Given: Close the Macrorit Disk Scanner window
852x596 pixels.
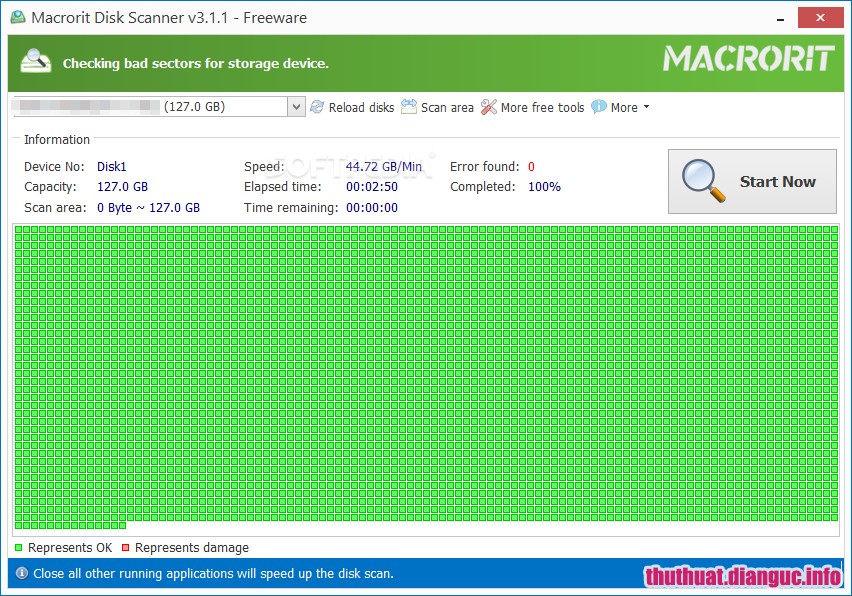Looking at the screenshot, I should click(820, 18).
